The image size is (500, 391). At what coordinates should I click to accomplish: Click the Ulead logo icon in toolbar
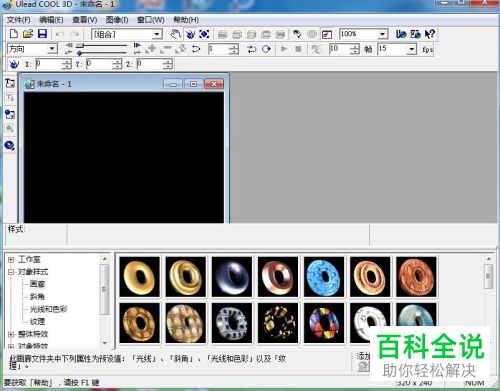click(x=401, y=34)
